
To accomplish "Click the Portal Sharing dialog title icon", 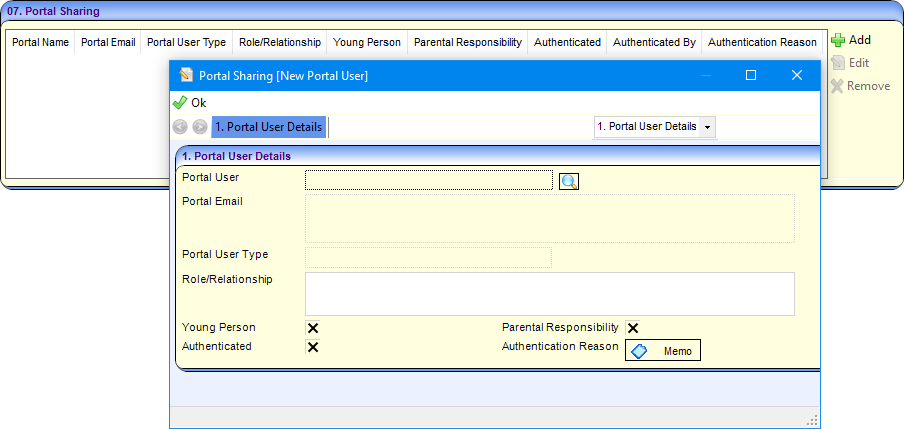I will point(186,75).
